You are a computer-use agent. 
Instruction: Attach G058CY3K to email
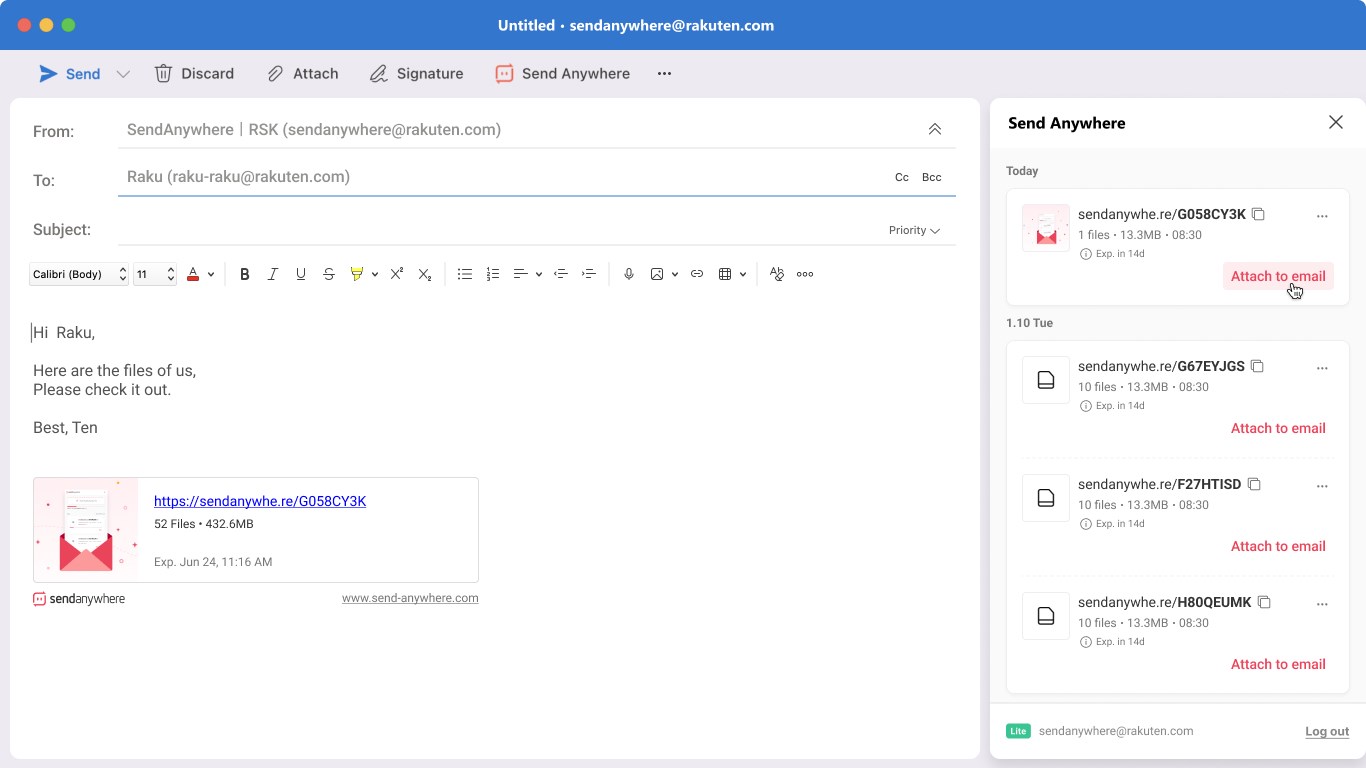coord(1278,276)
